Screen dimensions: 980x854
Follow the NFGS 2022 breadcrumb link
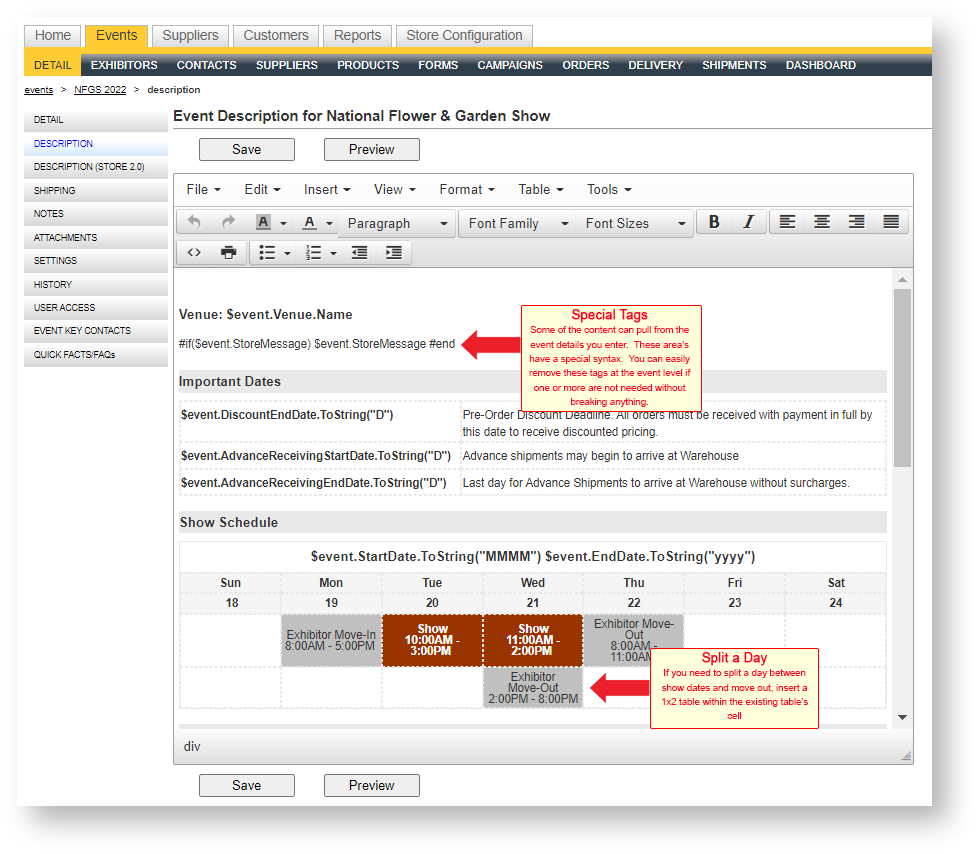click(x=100, y=90)
